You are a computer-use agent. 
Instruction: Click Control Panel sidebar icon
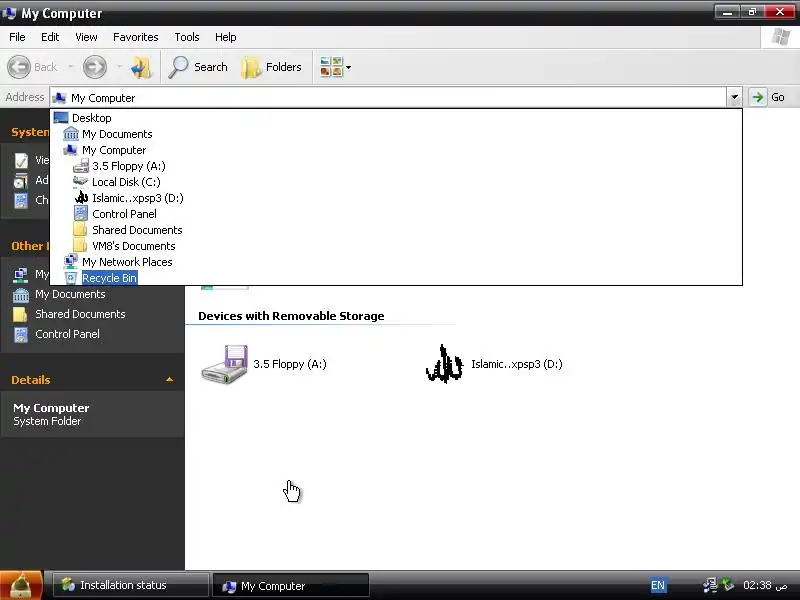(x=21, y=335)
